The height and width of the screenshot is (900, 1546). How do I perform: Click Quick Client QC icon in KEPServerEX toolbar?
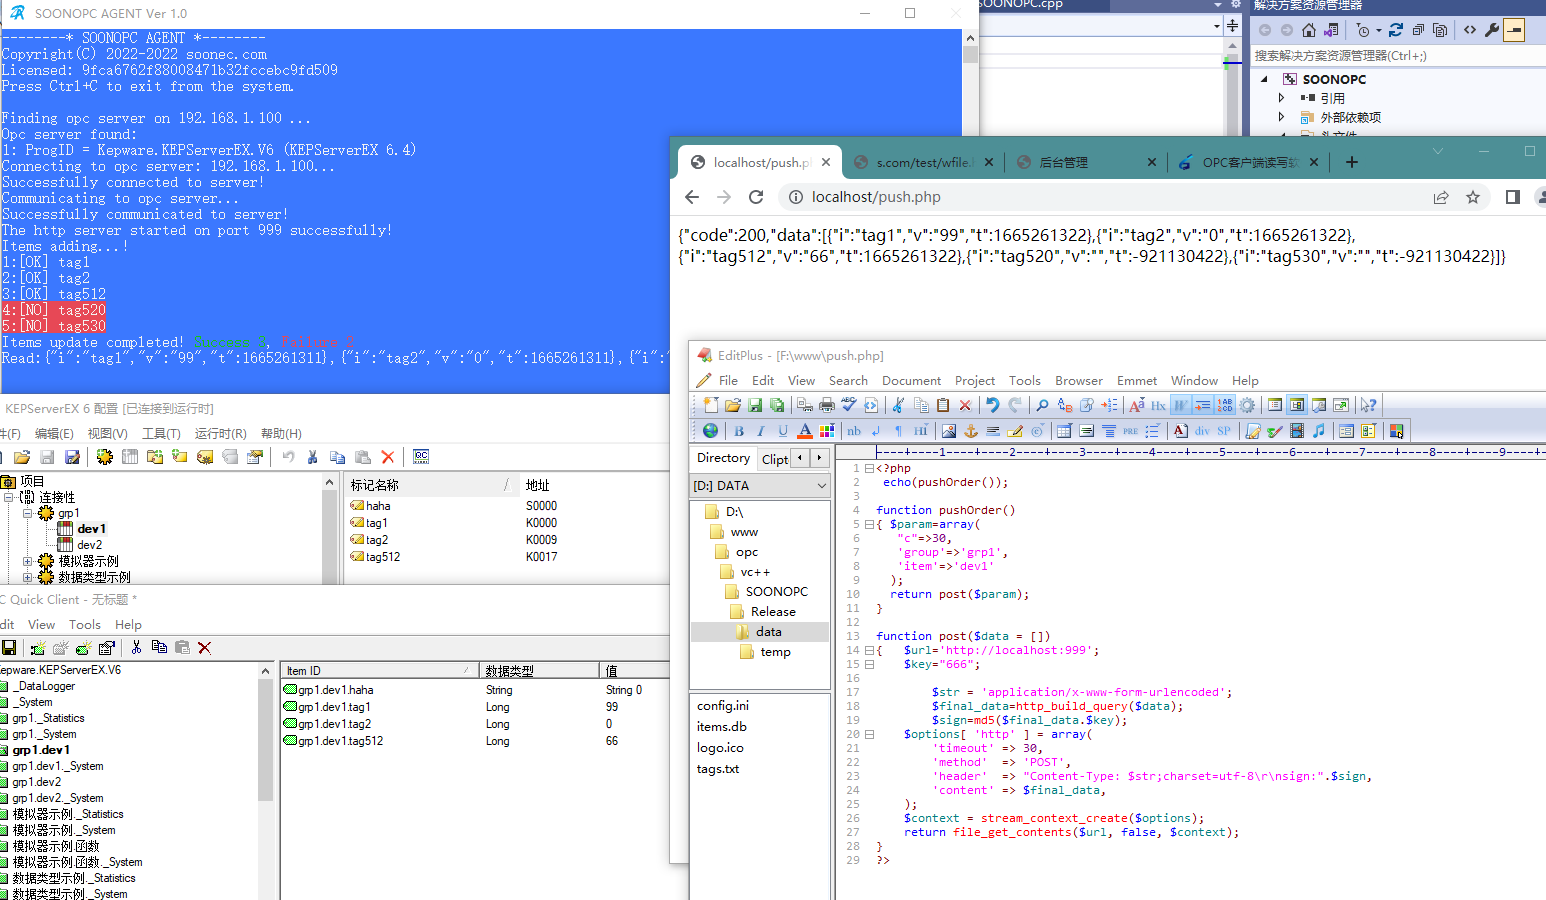tap(421, 456)
